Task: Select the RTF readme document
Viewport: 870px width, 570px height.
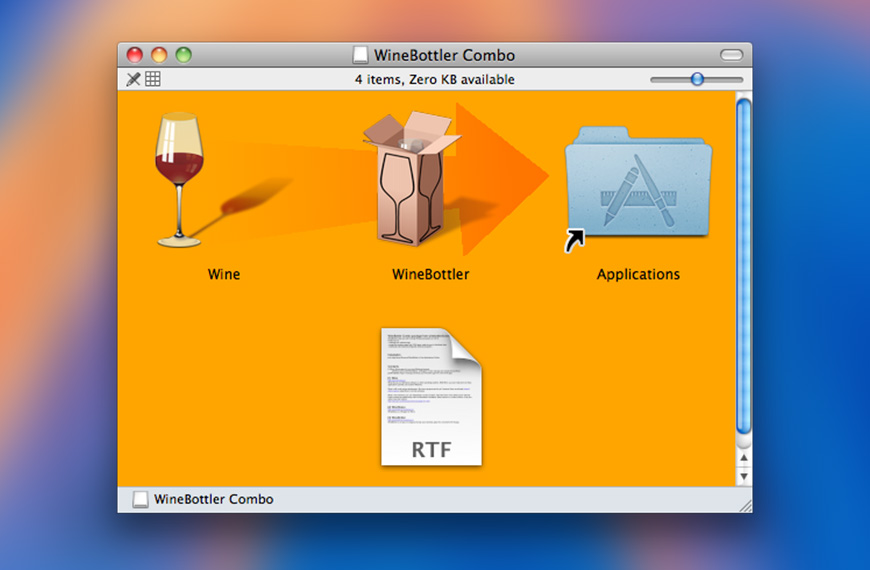Action: click(x=431, y=396)
